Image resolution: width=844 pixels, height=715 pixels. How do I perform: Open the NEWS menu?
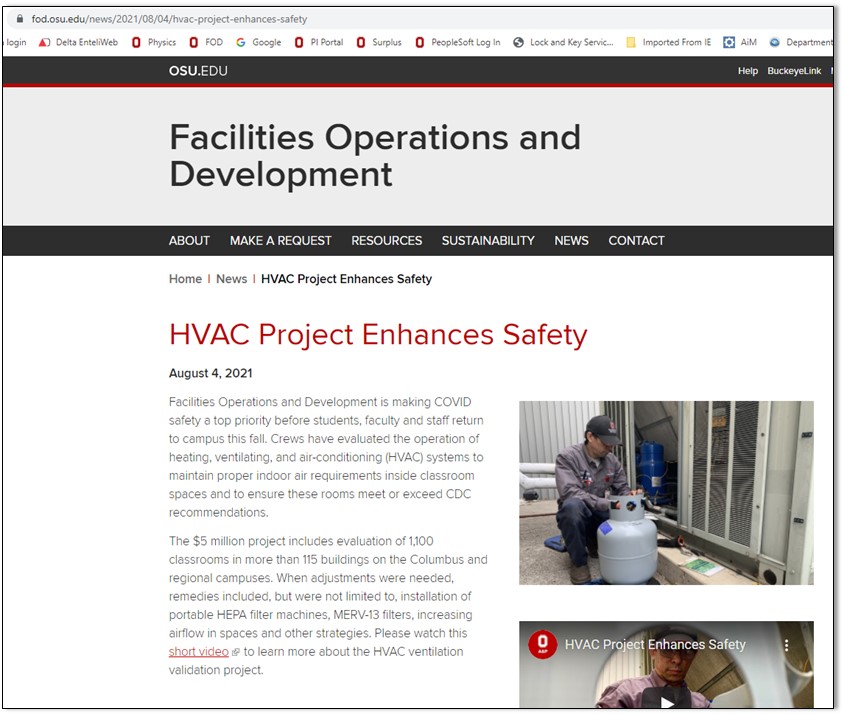click(571, 241)
